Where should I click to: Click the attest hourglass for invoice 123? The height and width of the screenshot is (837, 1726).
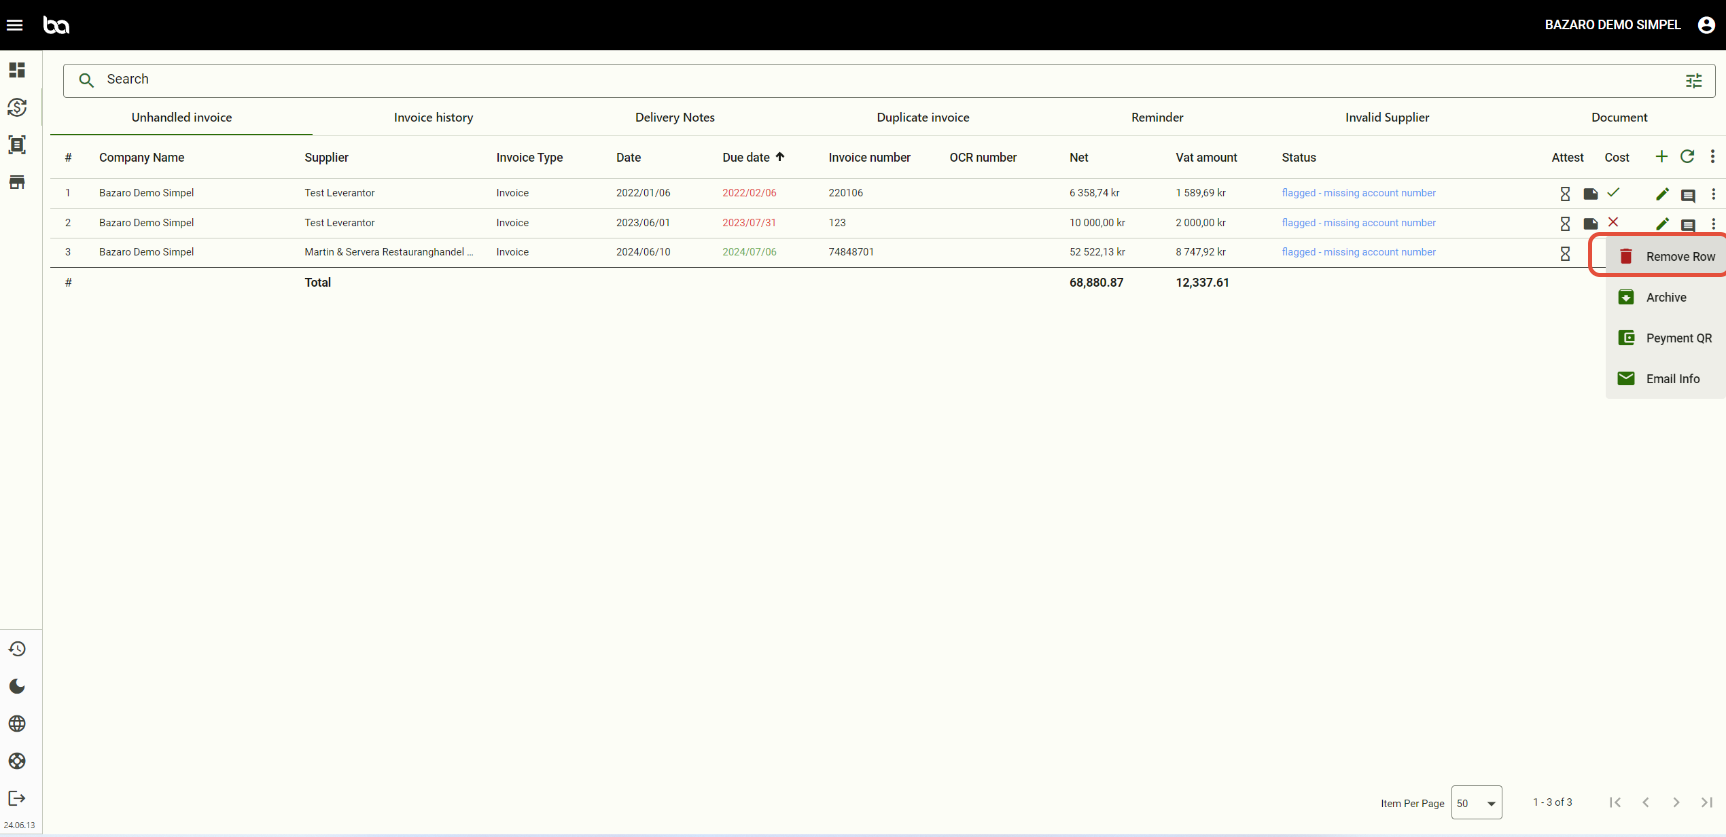[1565, 224]
